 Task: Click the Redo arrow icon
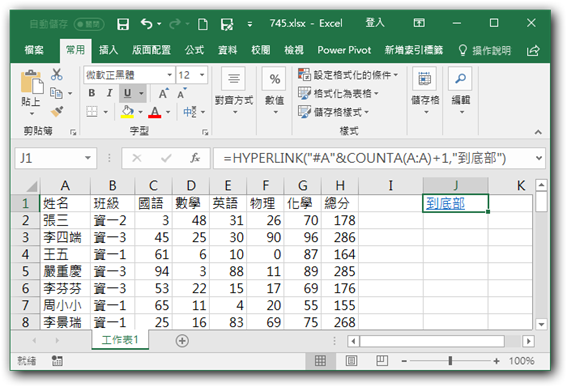point(175,24)
